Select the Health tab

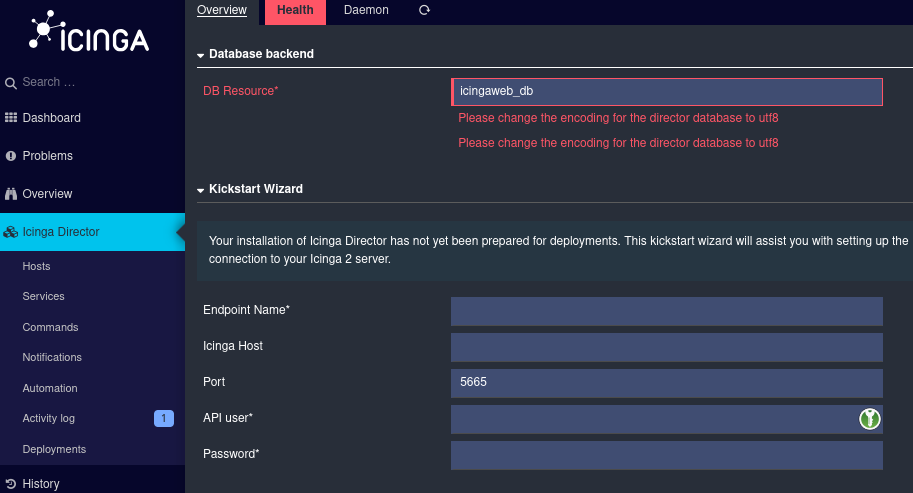click(295, 12)
